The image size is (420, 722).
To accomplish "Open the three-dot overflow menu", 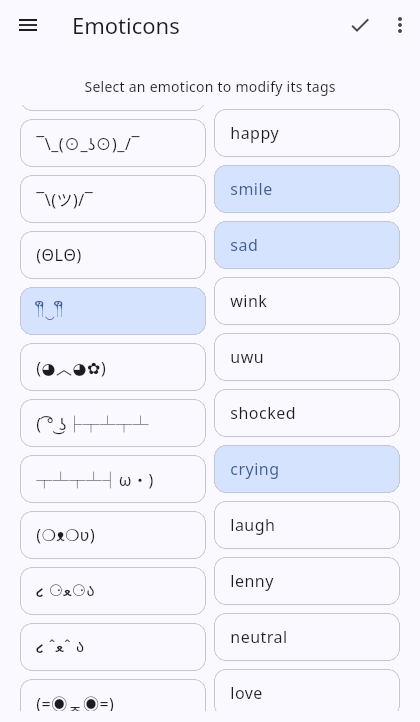I will click(x=400, y=25).
